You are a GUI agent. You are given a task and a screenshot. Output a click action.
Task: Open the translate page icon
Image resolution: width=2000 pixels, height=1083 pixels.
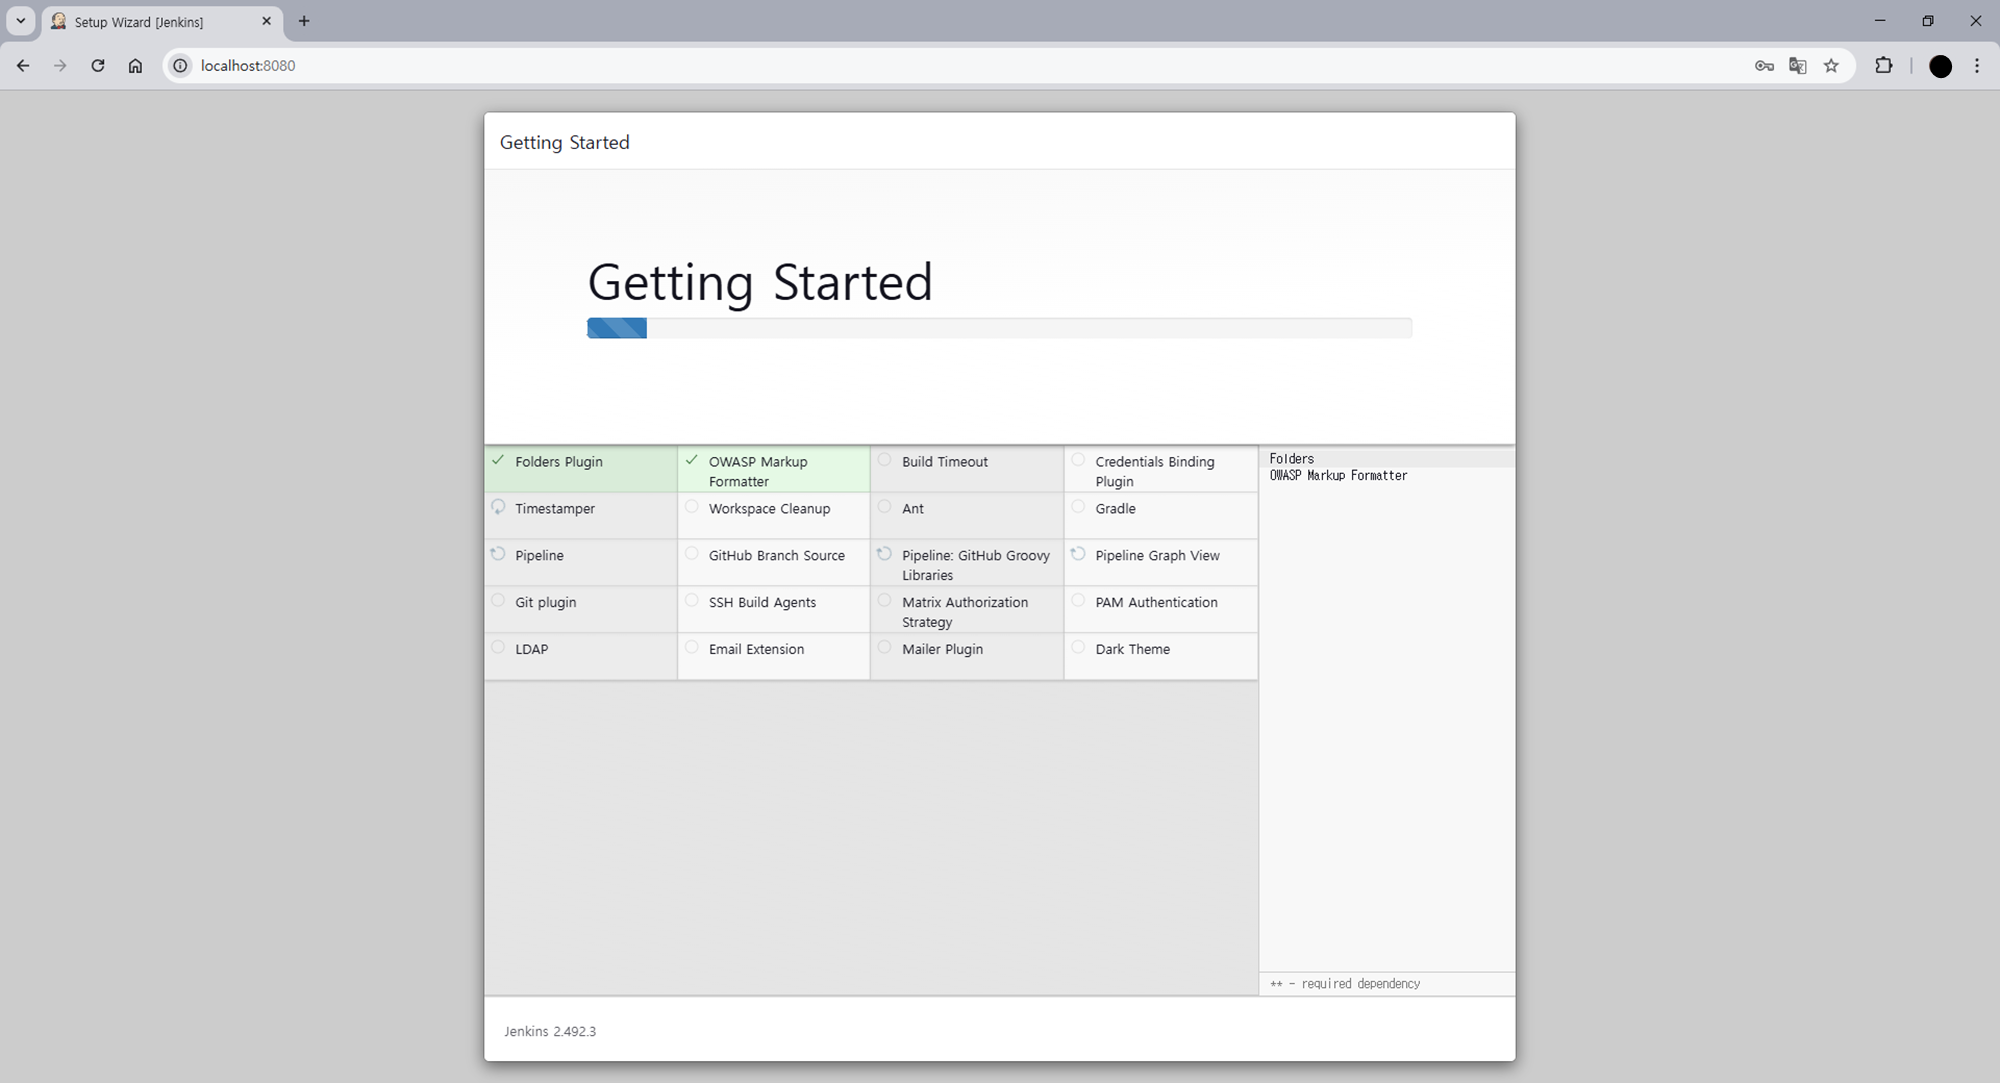(1797, 66)
